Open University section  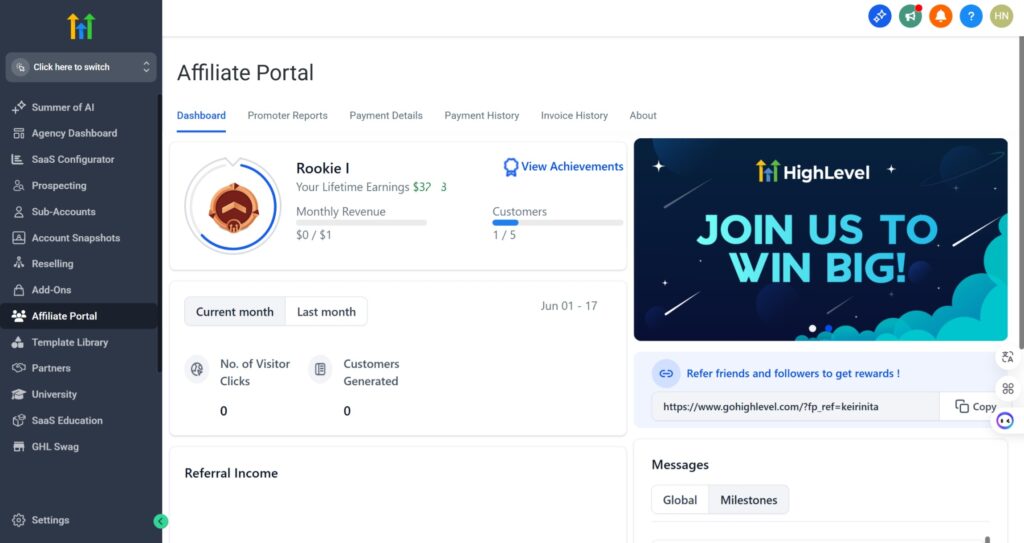point(54,395)
